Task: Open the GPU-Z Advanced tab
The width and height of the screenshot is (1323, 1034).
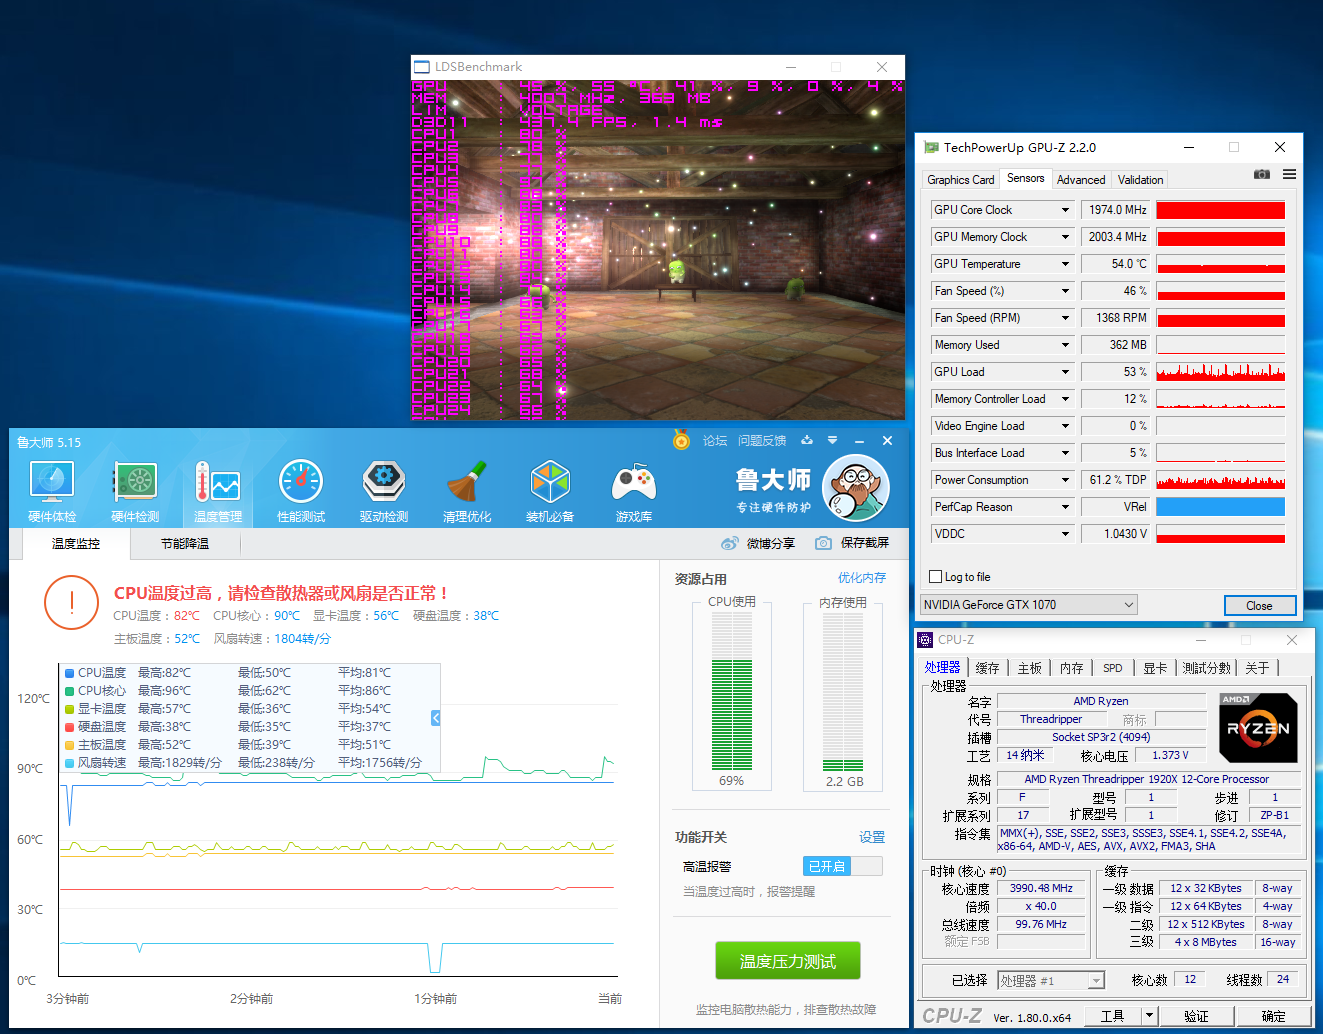Action: coord(1081,180)
